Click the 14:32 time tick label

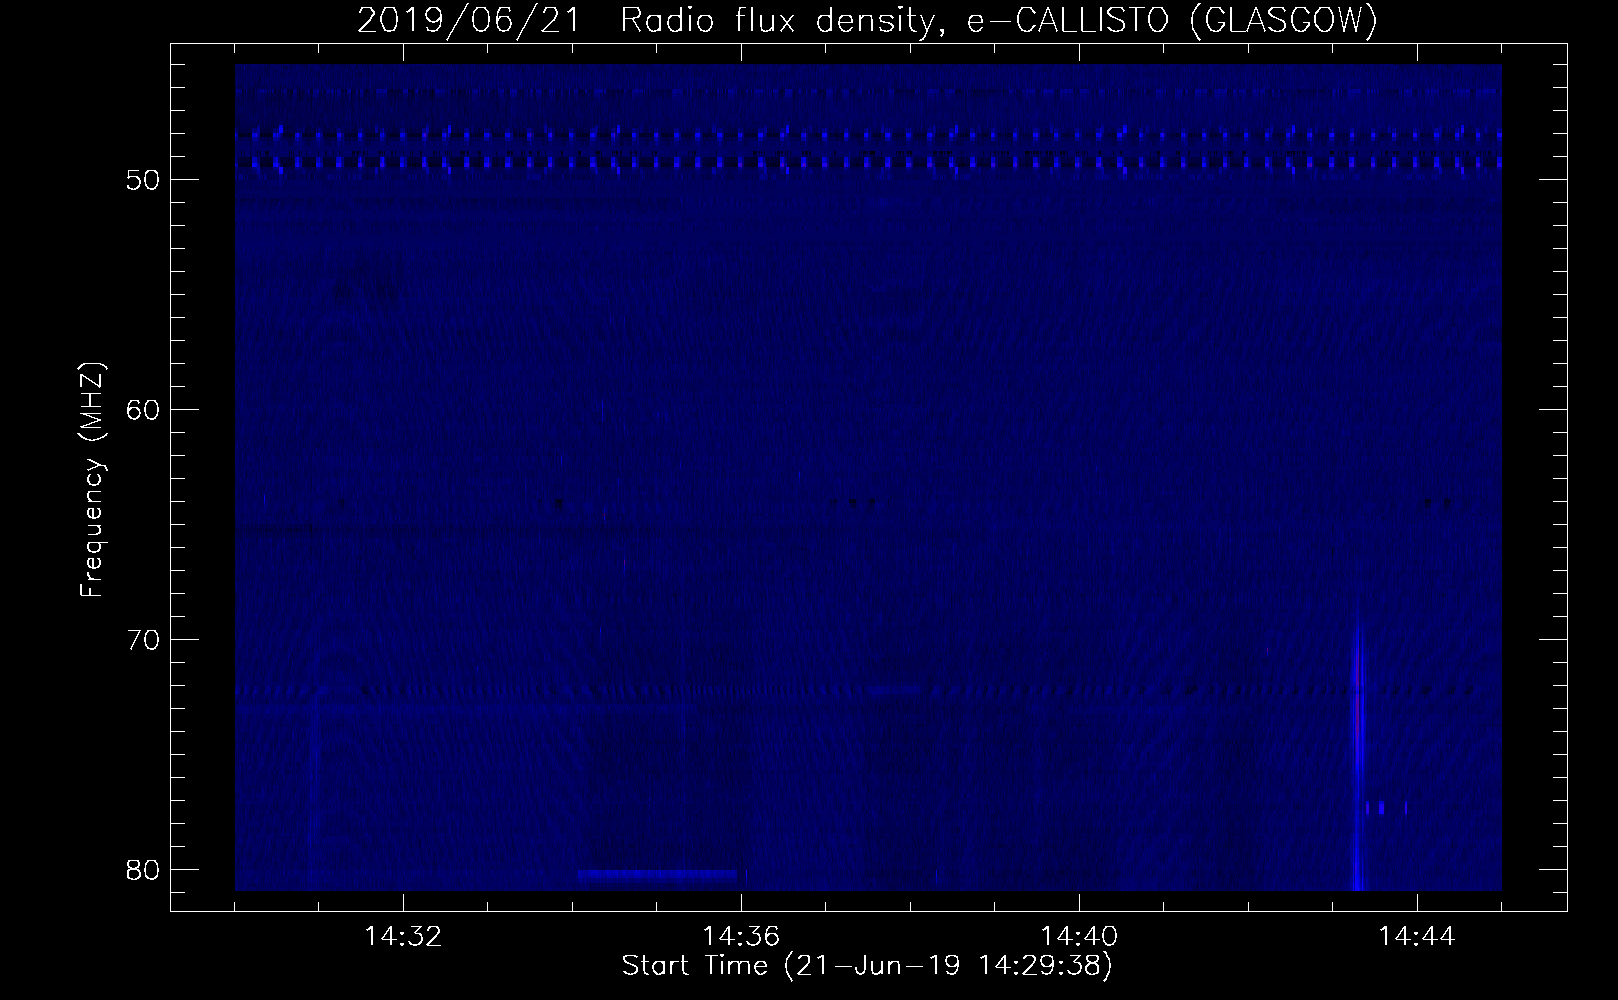[403, 937]
